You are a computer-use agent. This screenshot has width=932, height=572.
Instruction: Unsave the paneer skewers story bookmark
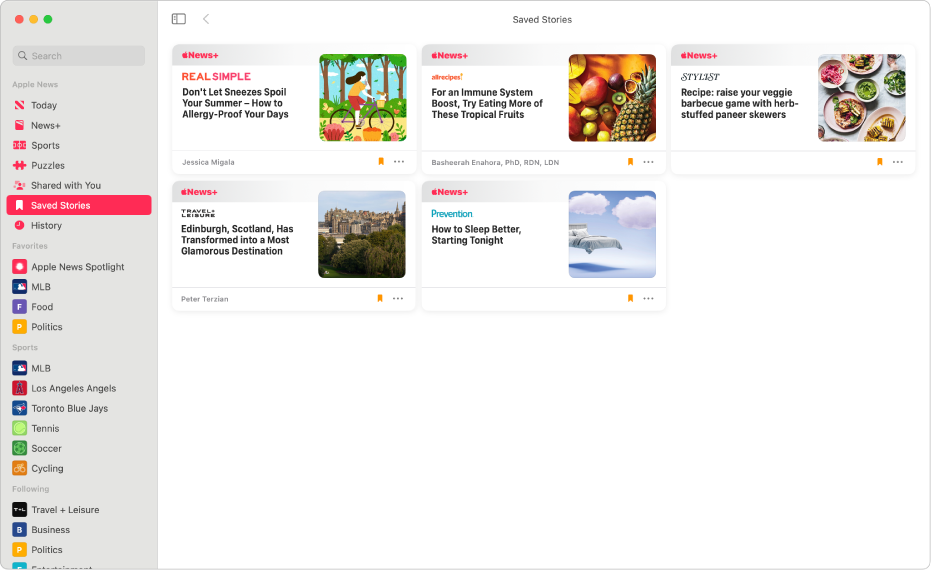(x=880, y=162)
